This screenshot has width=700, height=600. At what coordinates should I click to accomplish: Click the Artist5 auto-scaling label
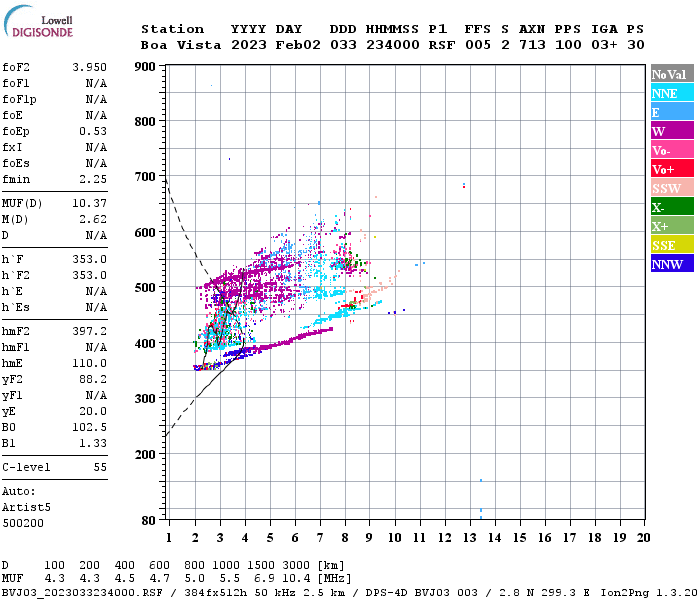[26, 508]
